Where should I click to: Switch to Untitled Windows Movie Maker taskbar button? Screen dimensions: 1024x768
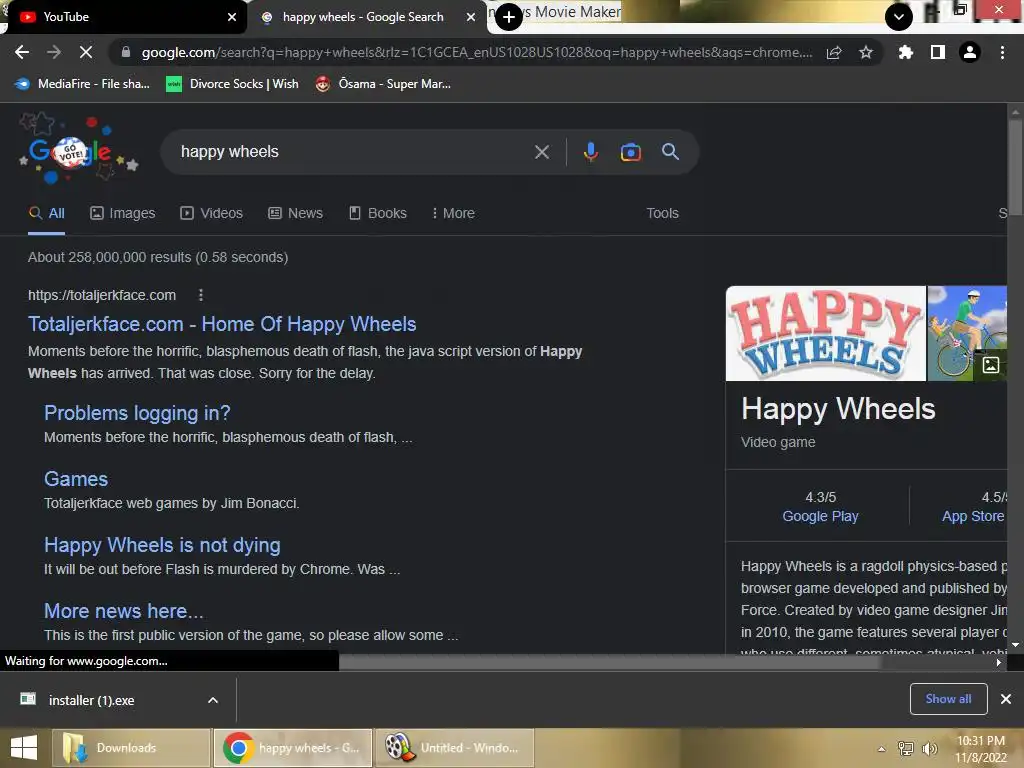click(x=455, y=748)
